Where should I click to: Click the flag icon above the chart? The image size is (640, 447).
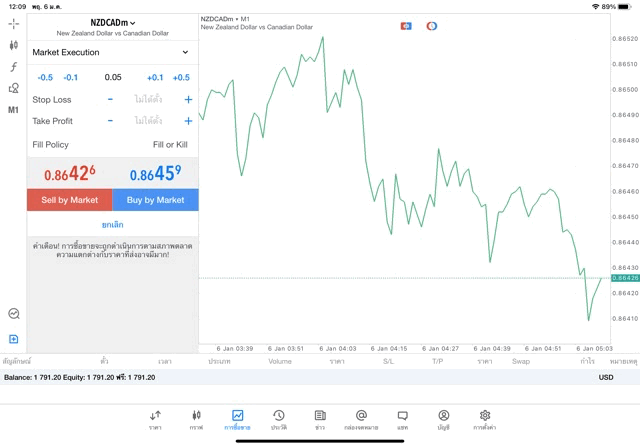click(406, 26)
